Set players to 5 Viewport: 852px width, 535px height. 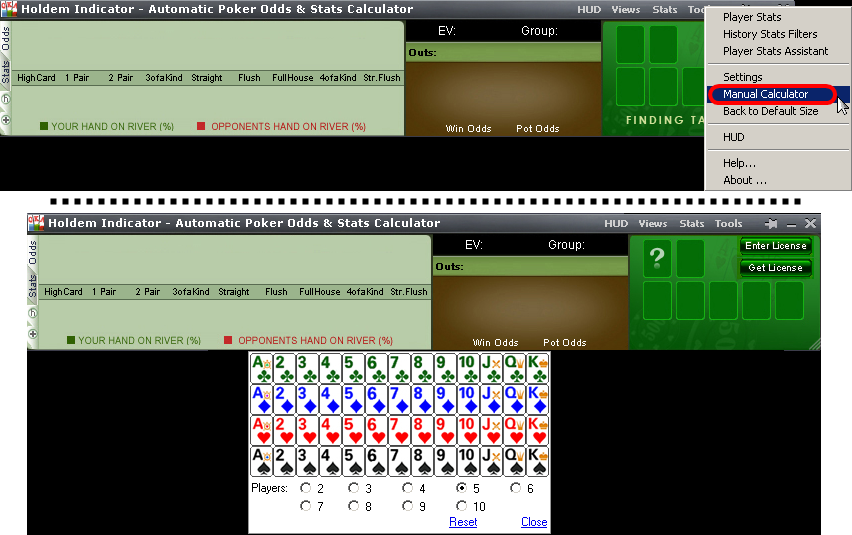coord(461,488)
